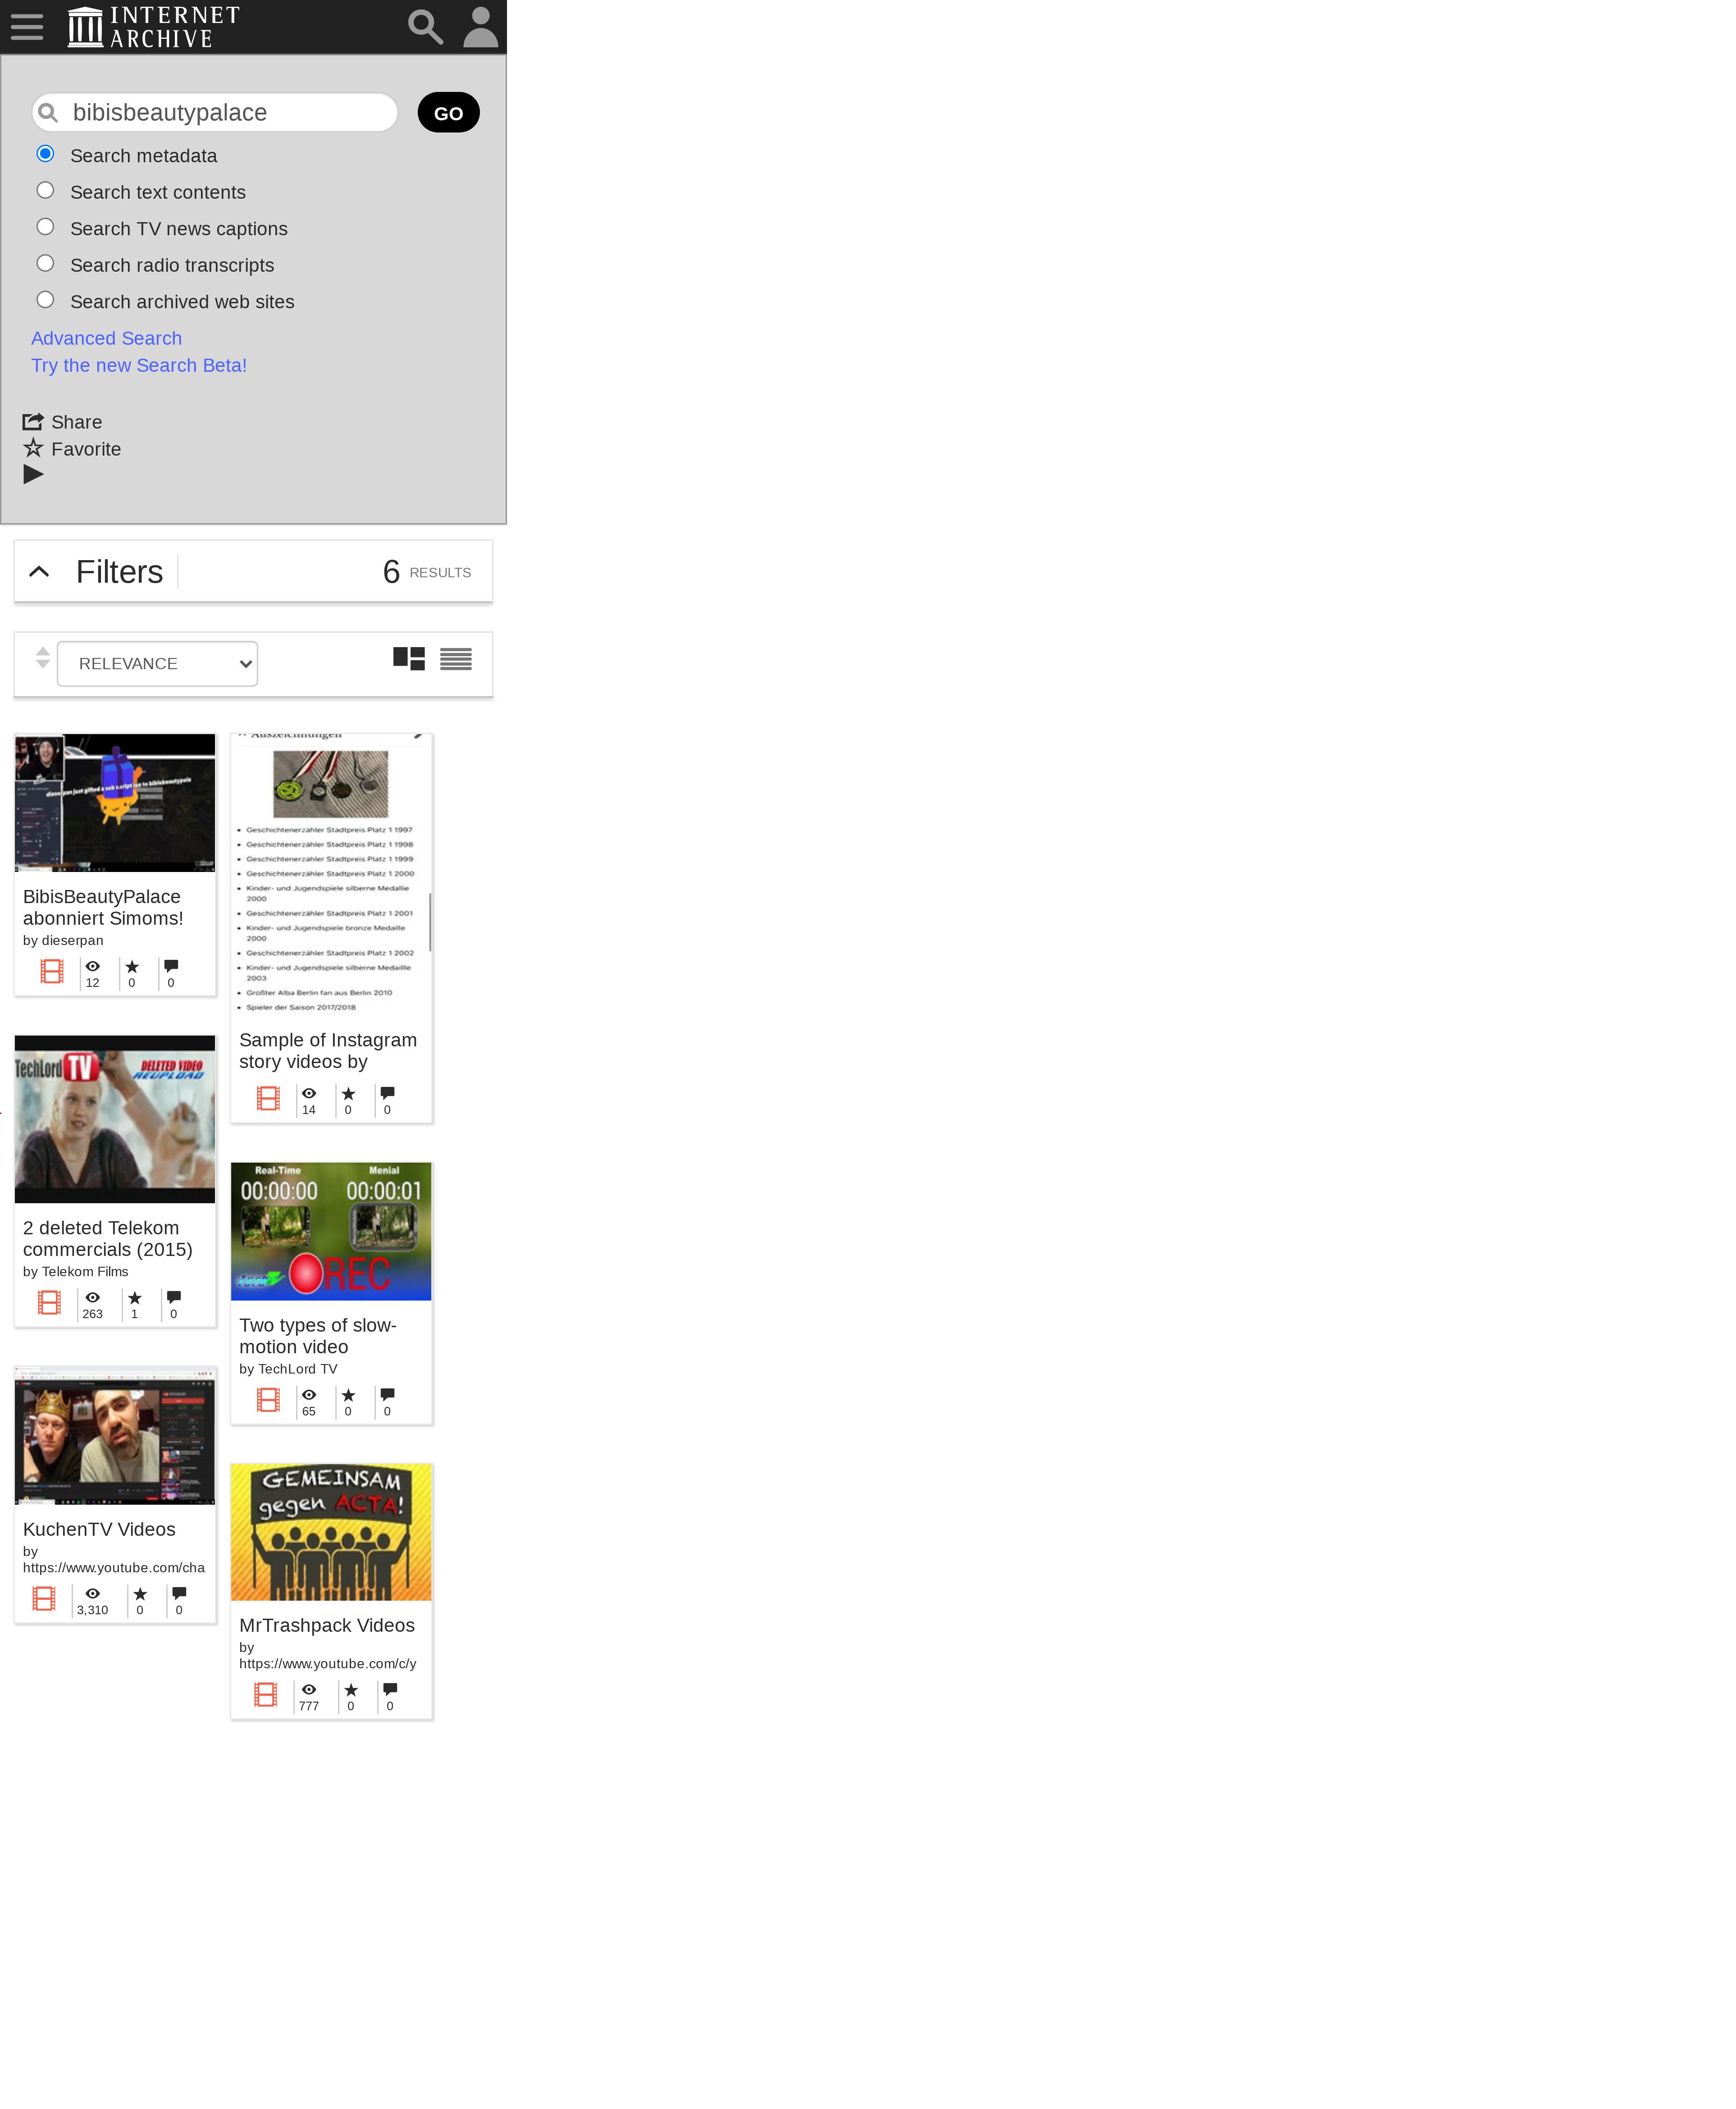This screenshot has height=2109, width=1736.
Task: Select Search text contents radio
Action: pos(45,190)
